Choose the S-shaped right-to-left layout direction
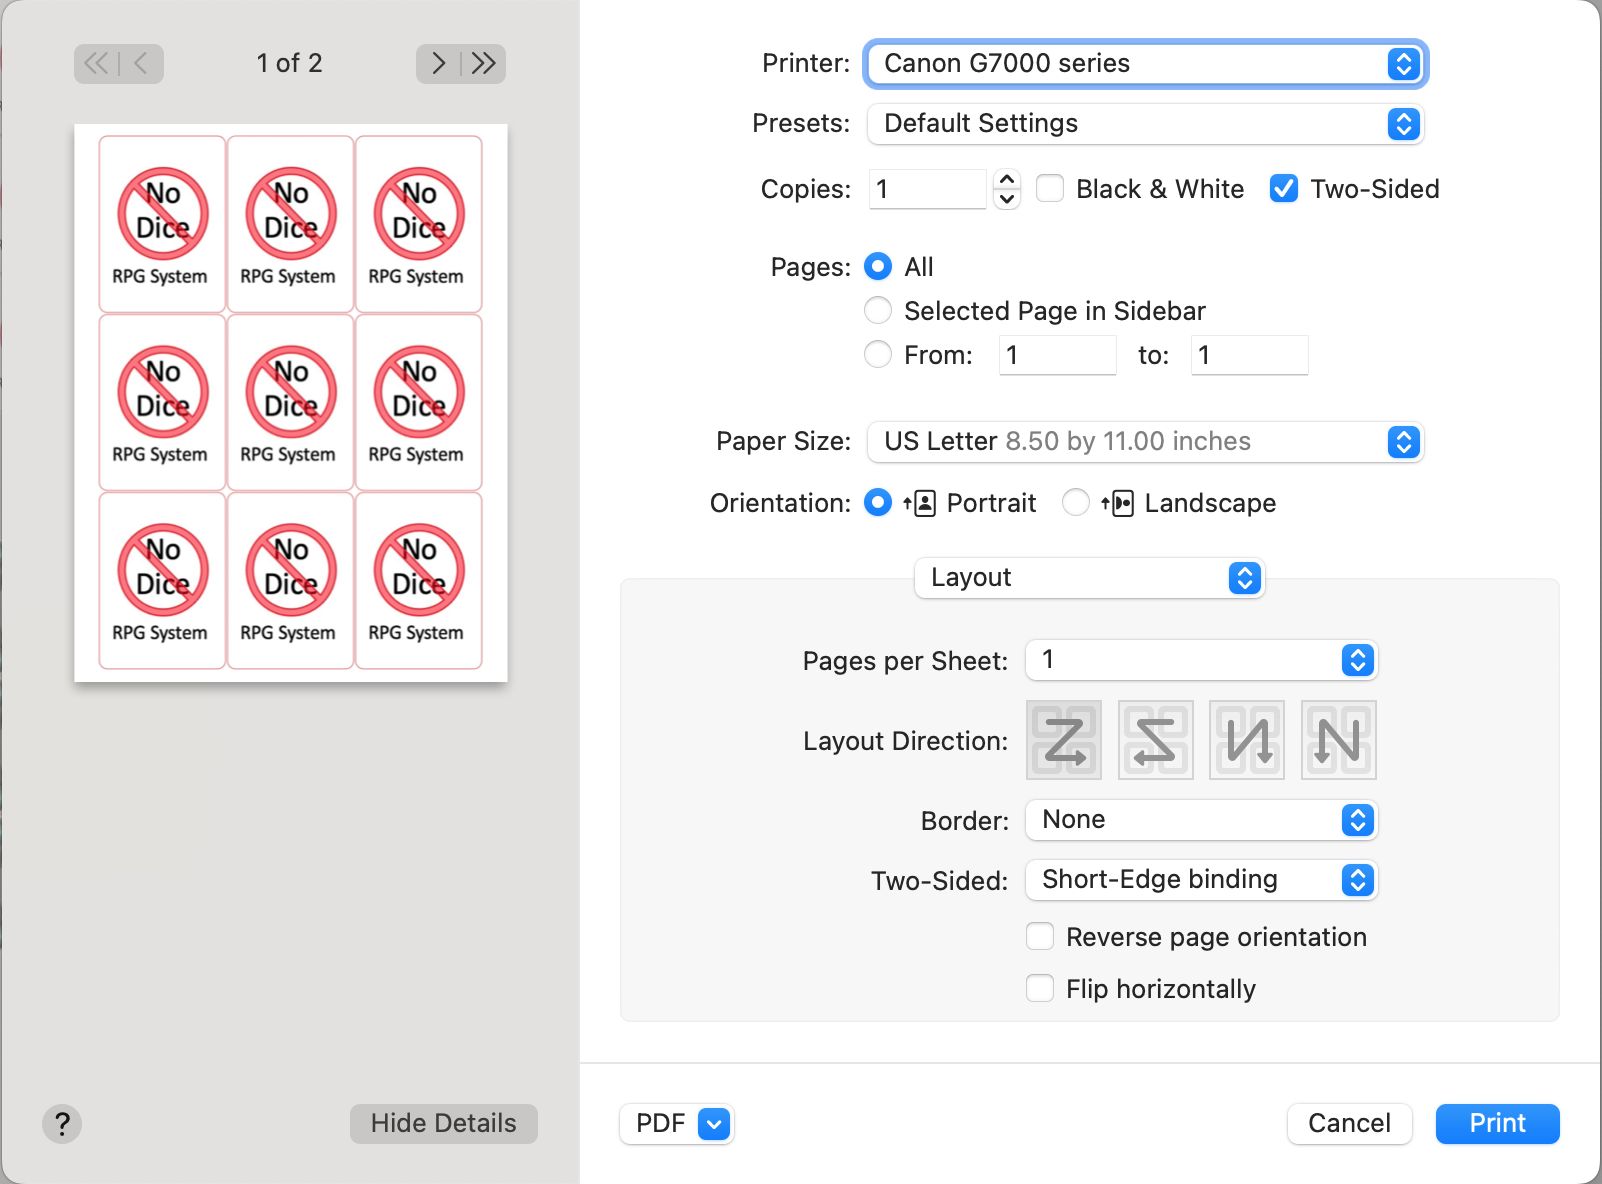This screenshot has width=1602, height=1184. click(1155, 740)
